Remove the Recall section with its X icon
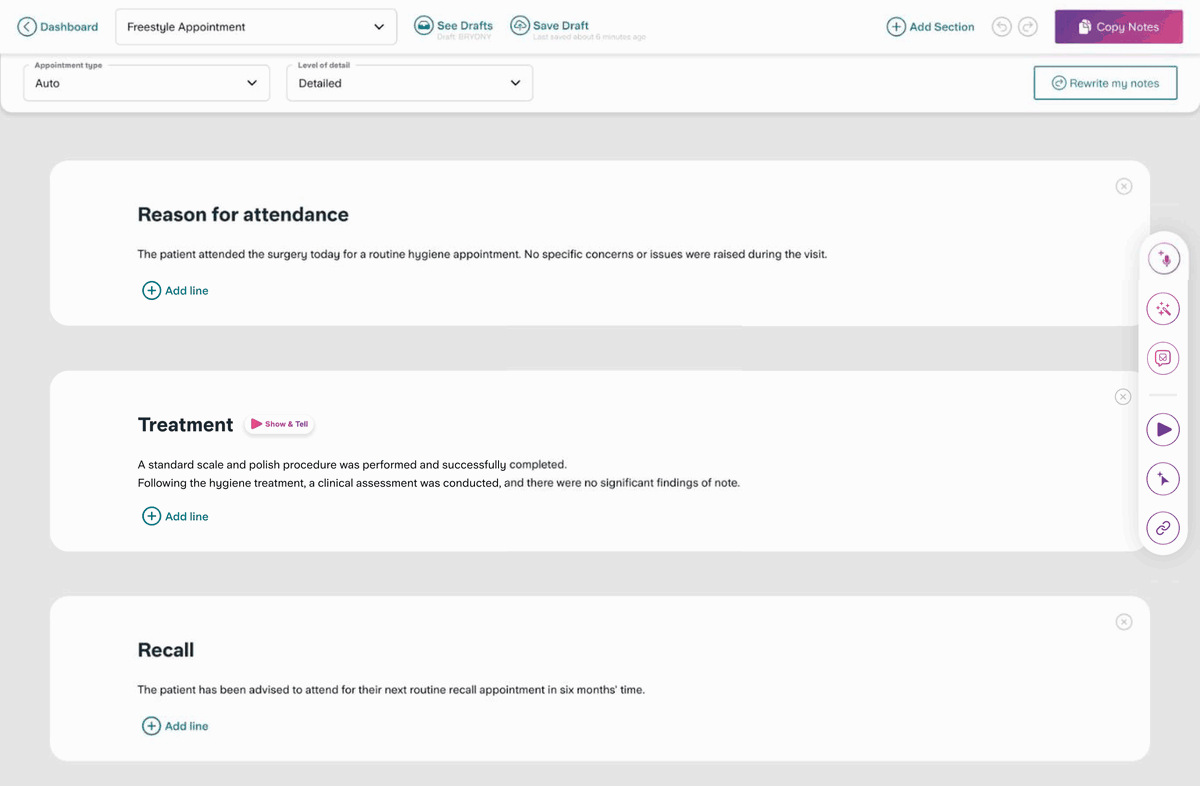 tap(1124, 622)
